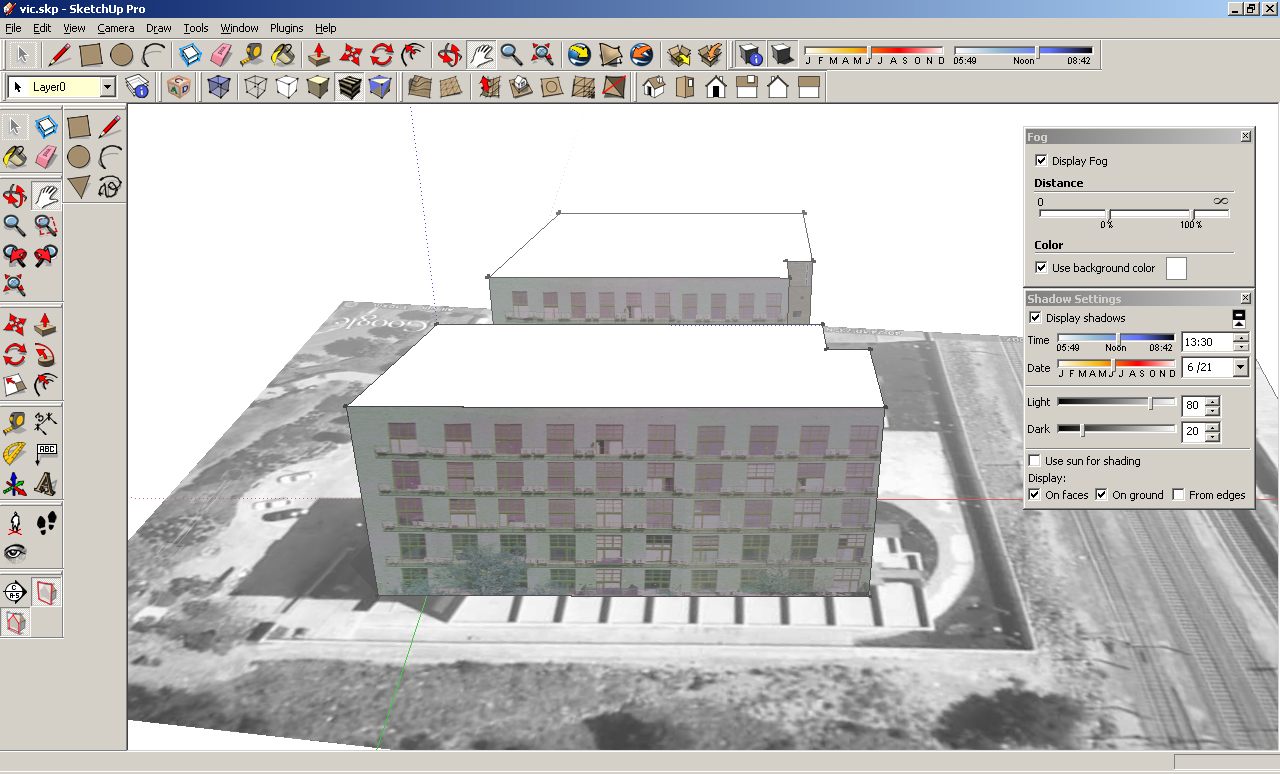1280x774 pixels.
Task: Select the Tape Measure tool
Action: pos(13,422)
